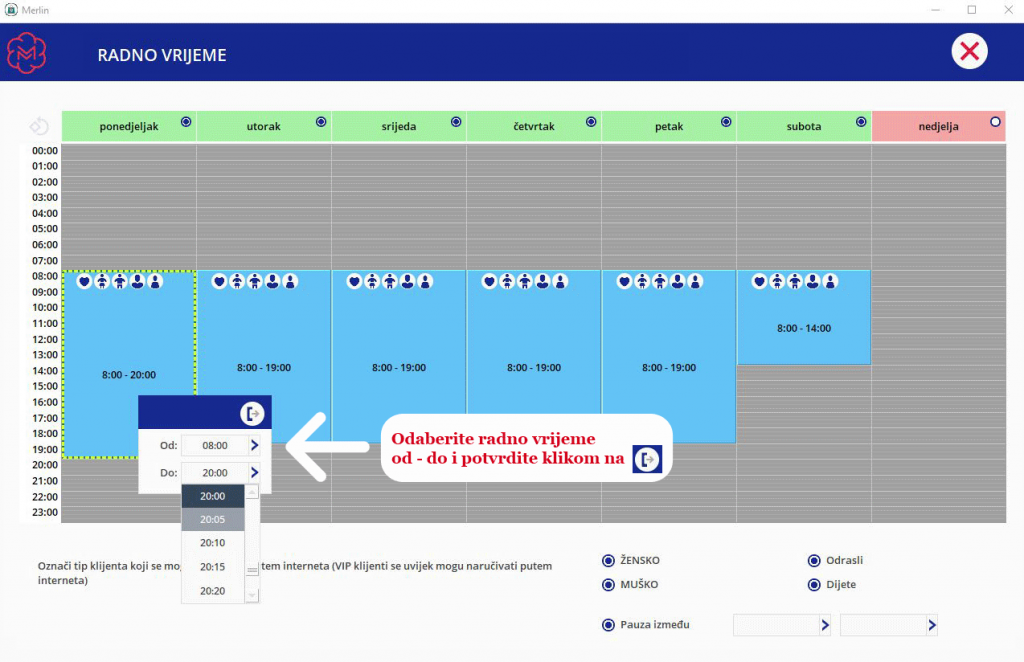Choose 20:20 from the time list
Image resolution: width=1024 pixels, height=662 pixels.
pyautogui.click(x=213, y=591)
